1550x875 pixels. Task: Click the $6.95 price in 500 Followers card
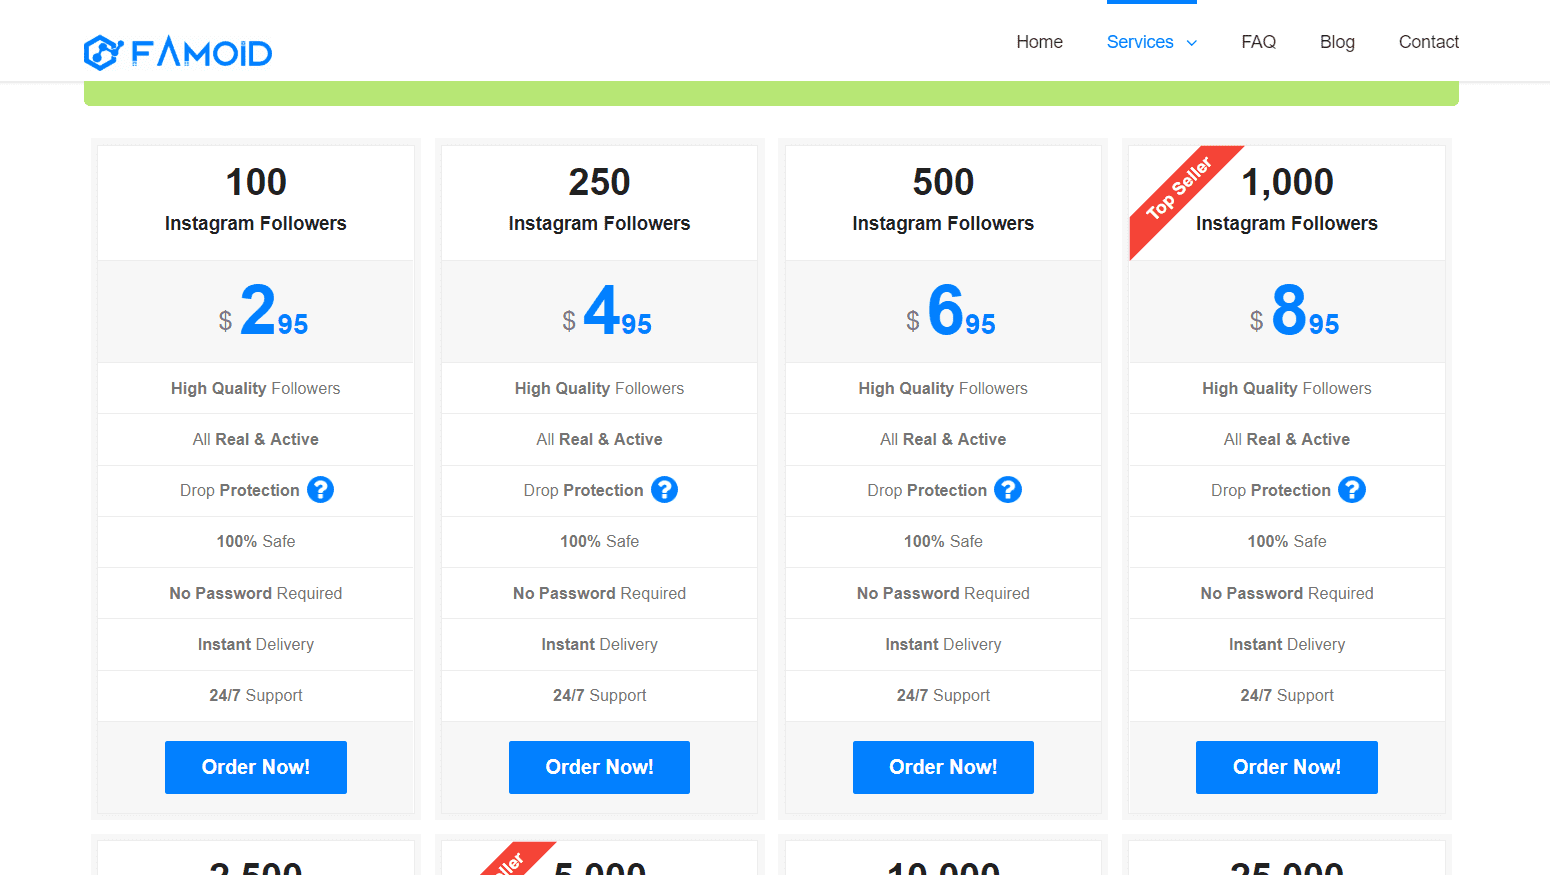pyautogui.click(x=951, y=311)
